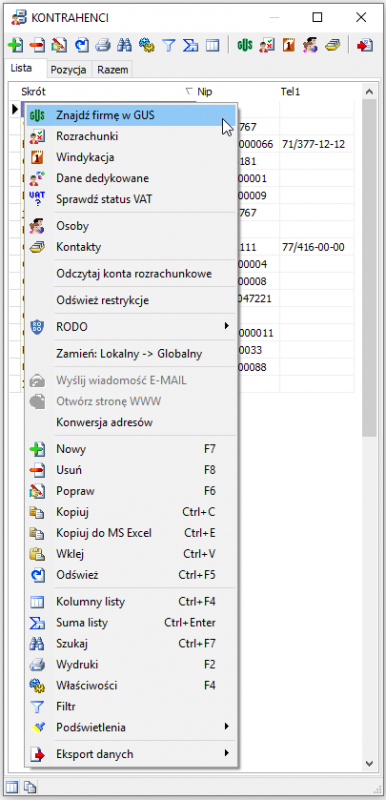
Task: Select Odśwież restrykcje menu entry
Action: tap(131, 300)
